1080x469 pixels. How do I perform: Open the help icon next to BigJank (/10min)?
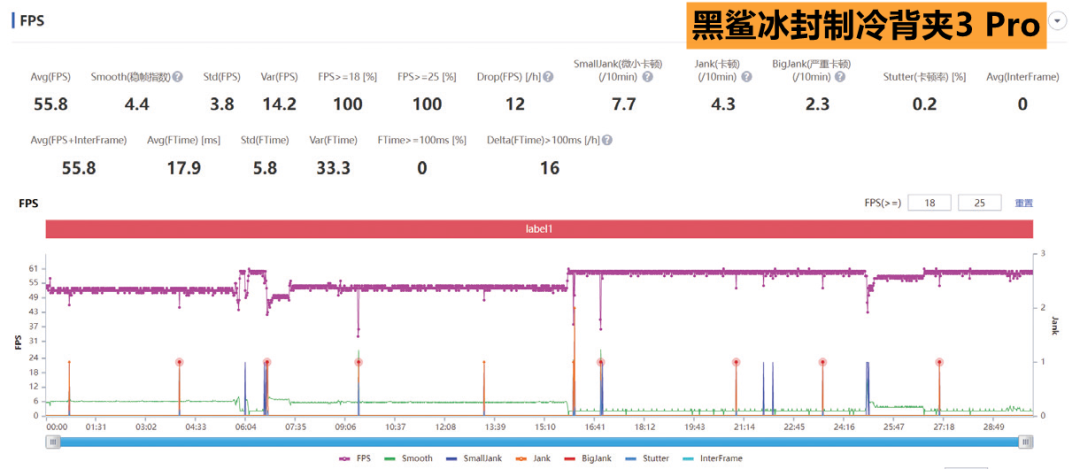point(839,77)
